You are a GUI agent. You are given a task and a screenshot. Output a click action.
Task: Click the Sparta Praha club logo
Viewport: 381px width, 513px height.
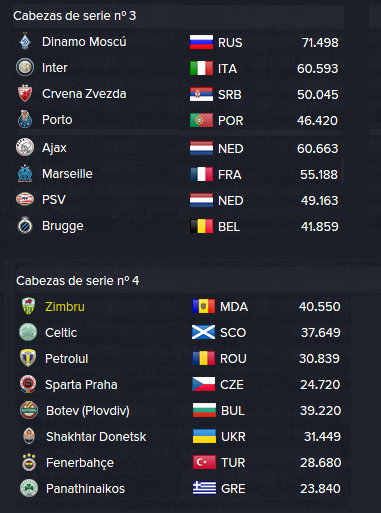click(28, 384)
